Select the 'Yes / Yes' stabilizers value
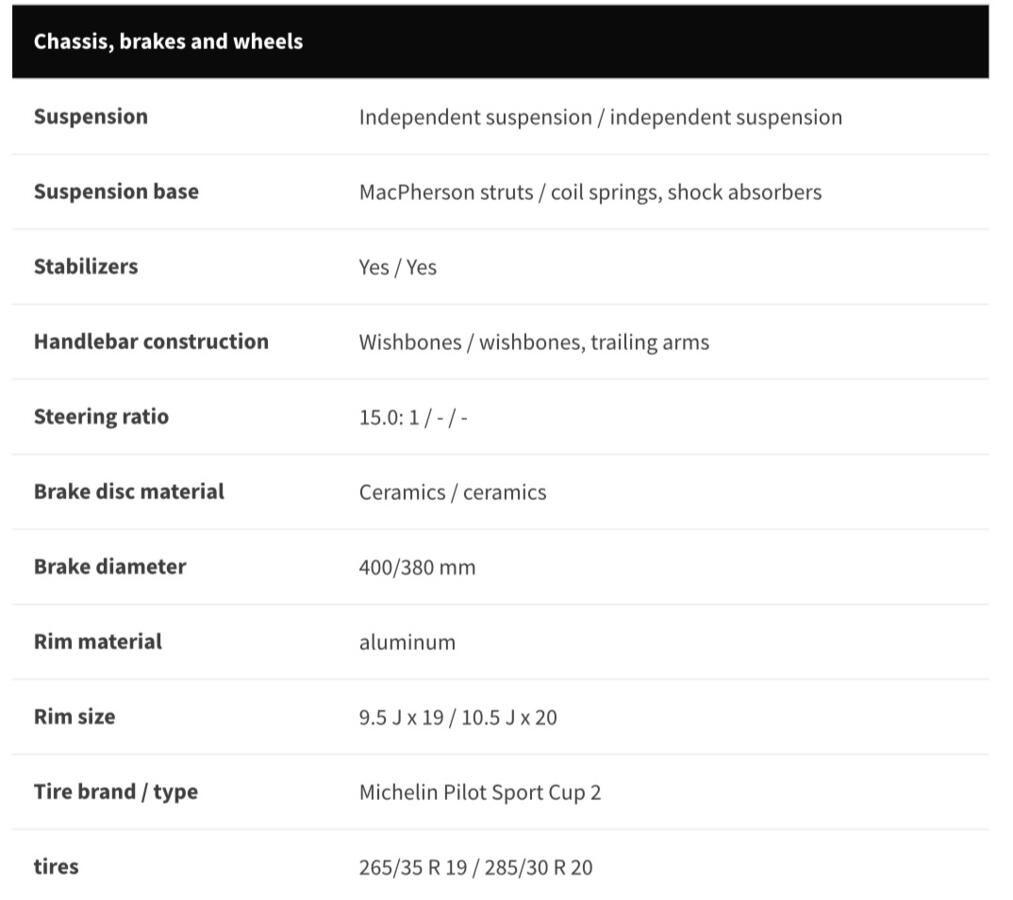Viewport: 1013px width, 900px height. (x=397, y=267)
